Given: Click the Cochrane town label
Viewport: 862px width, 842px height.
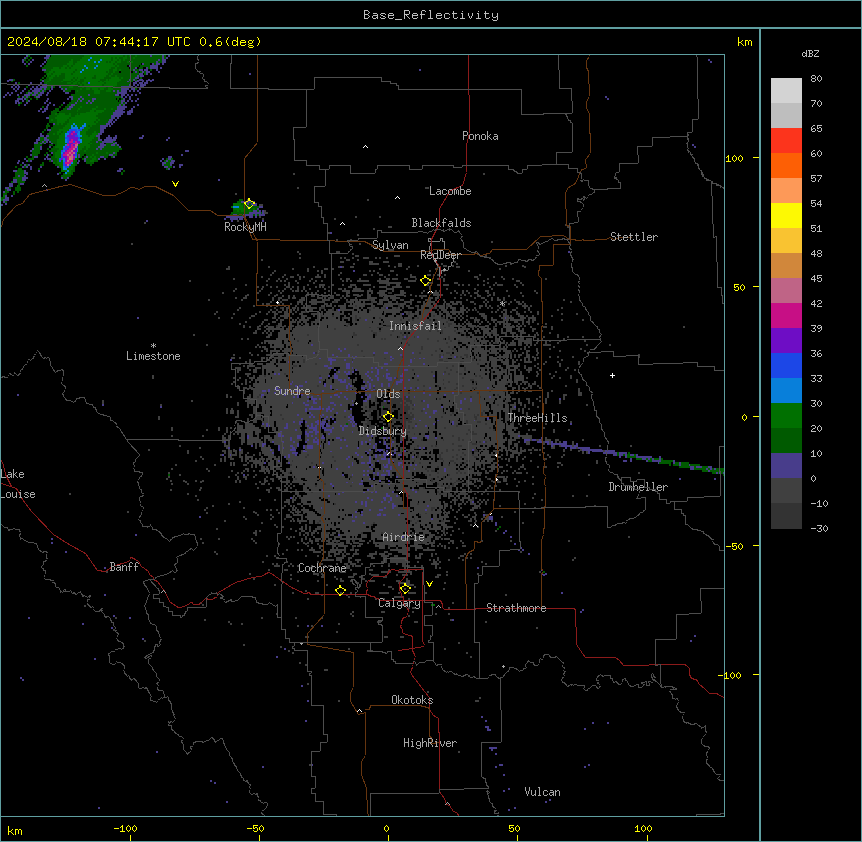Looking at the screenshot, I should pyautogui.click(x=322, y=568).
